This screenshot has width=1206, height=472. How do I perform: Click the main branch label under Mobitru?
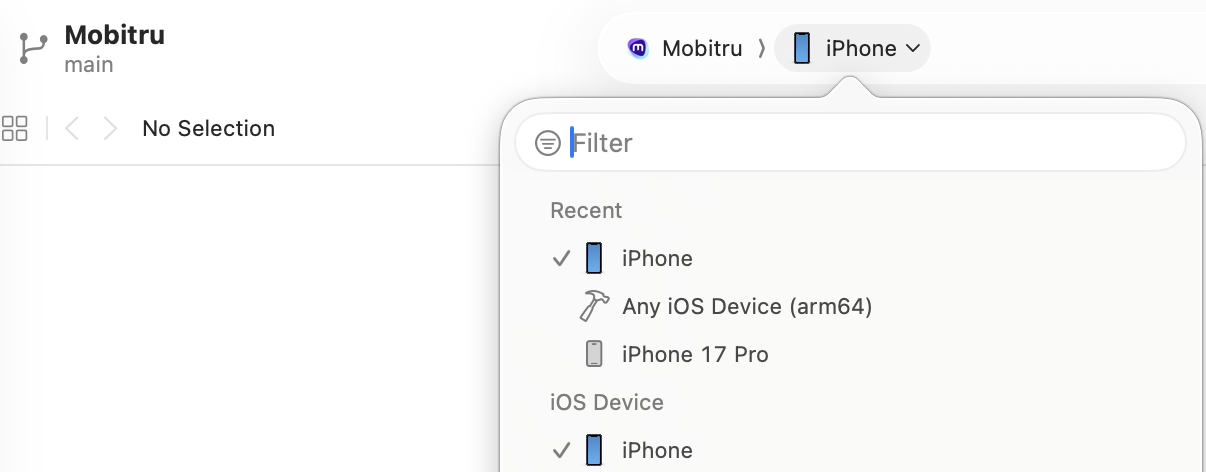coord(89,65)
